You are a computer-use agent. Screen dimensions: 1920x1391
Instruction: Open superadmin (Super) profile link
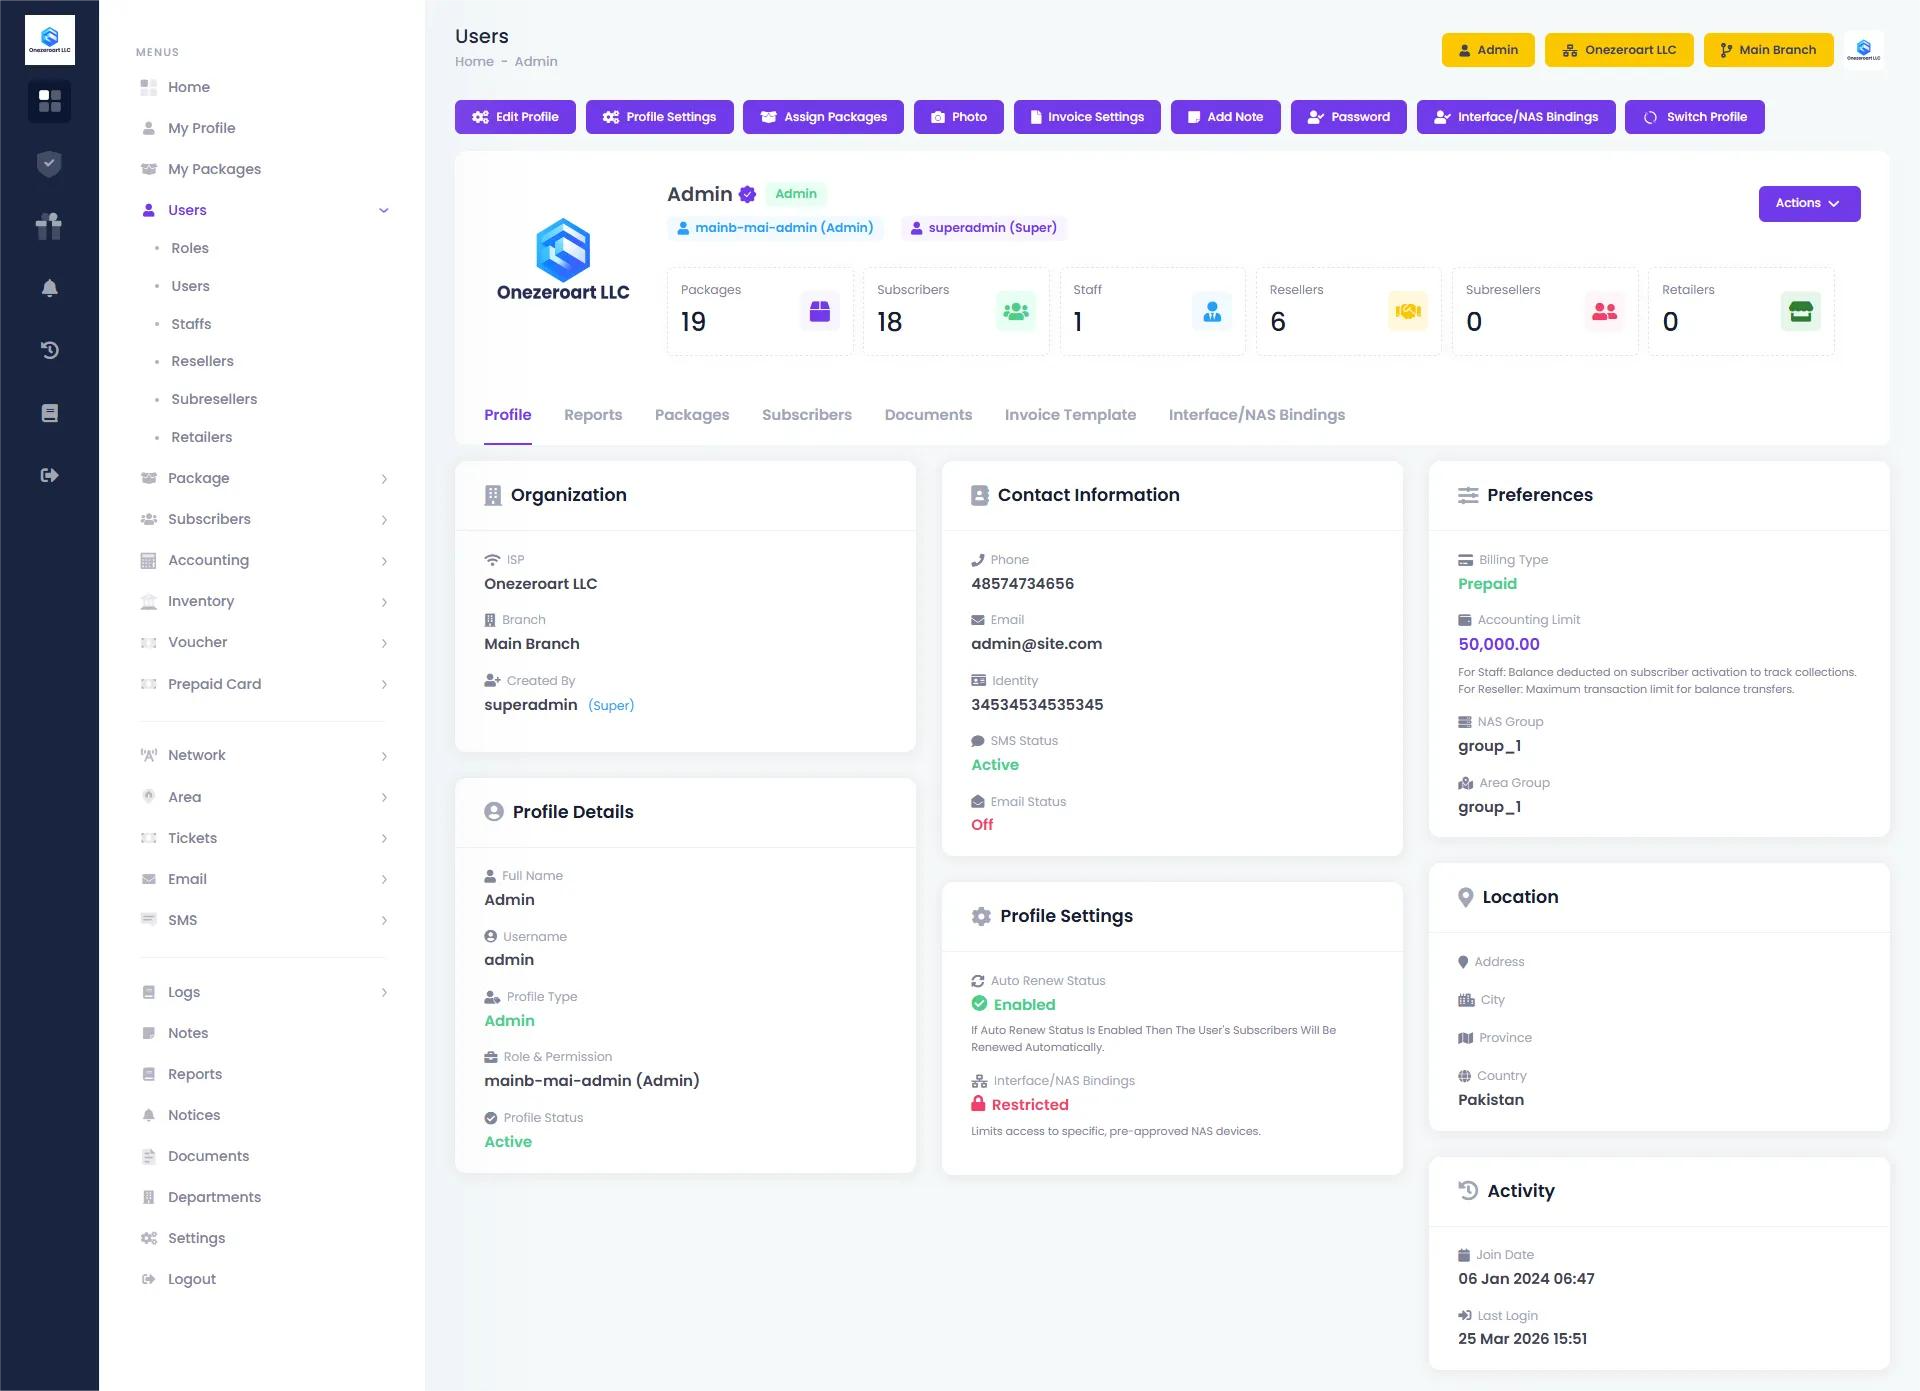(983, 228)
